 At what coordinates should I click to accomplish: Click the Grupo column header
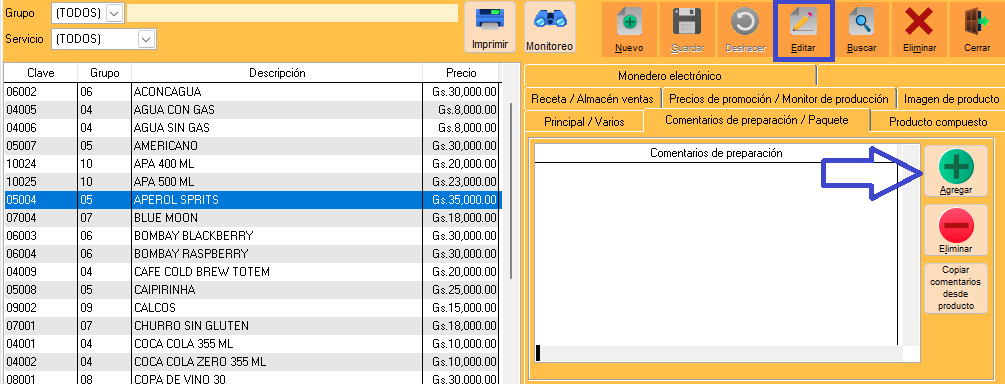[x=104, y=73]
